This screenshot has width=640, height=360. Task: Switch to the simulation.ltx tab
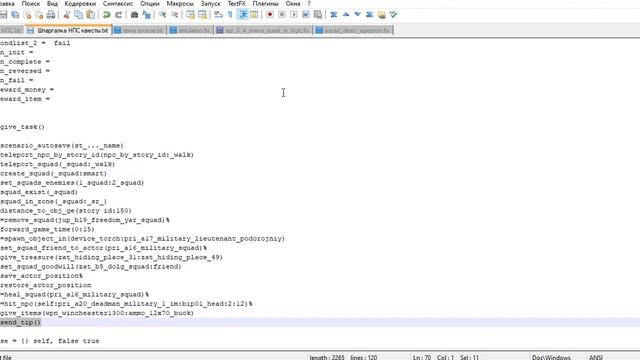coord(190,30)
